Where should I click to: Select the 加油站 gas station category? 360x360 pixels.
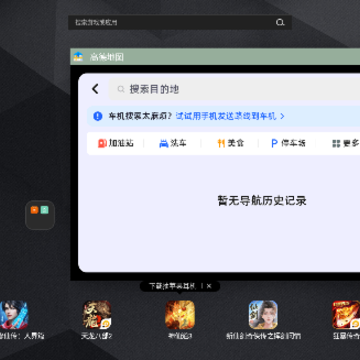116,143
